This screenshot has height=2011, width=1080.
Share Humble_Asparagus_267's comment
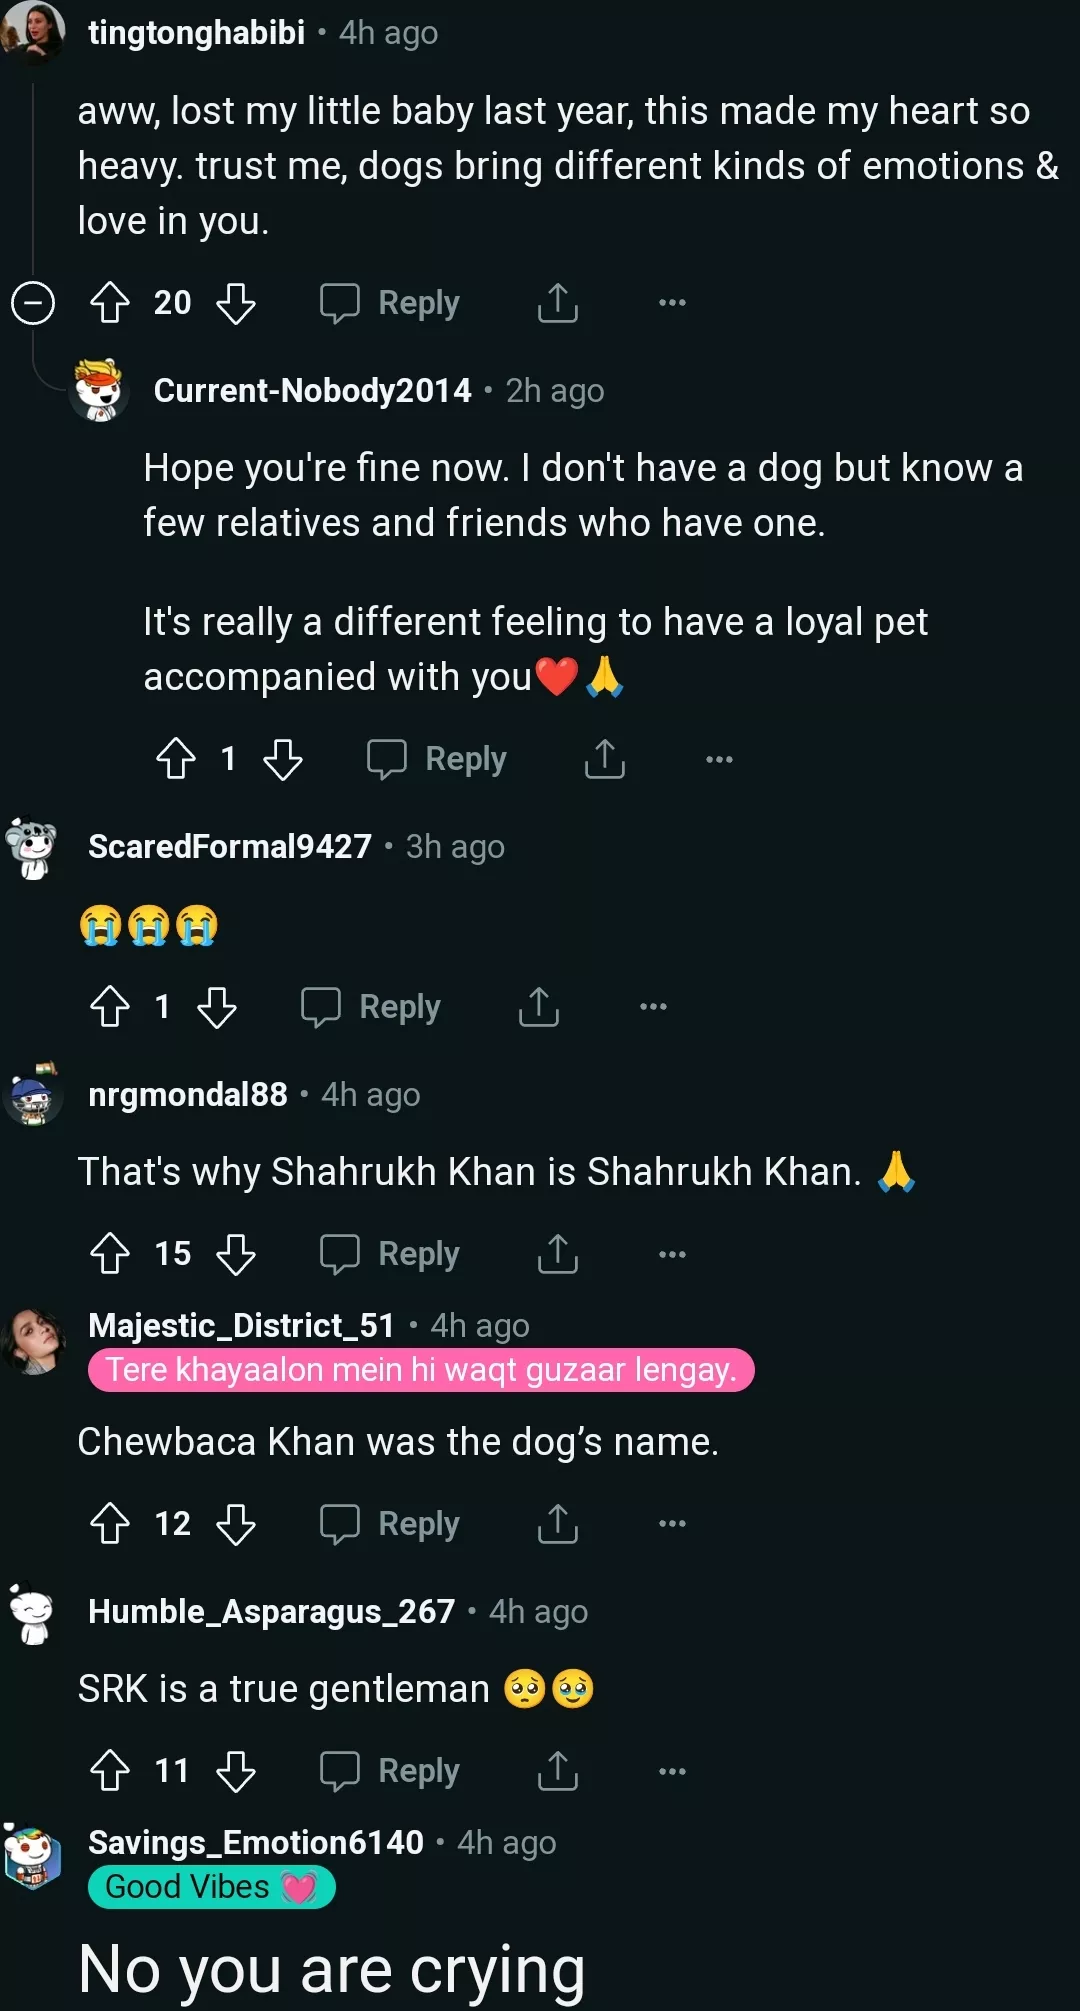(557, 1770)
